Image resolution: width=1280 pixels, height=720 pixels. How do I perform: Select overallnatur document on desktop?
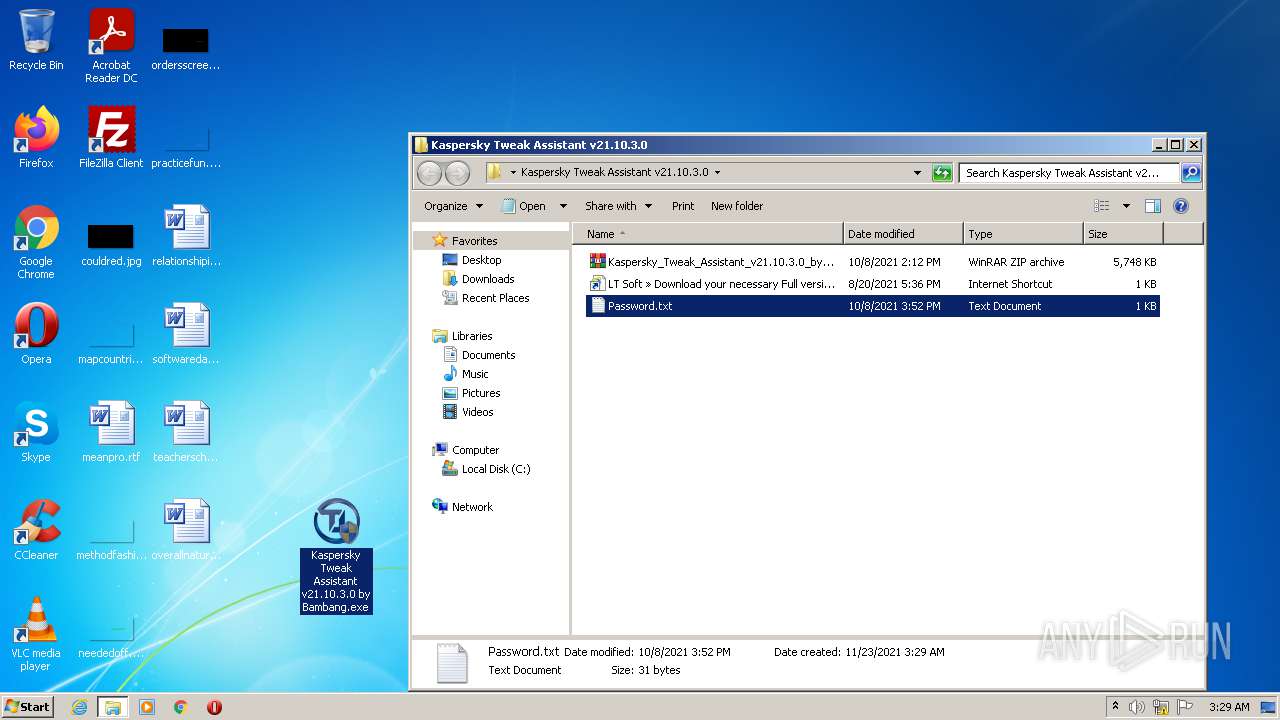pos(186,530)
